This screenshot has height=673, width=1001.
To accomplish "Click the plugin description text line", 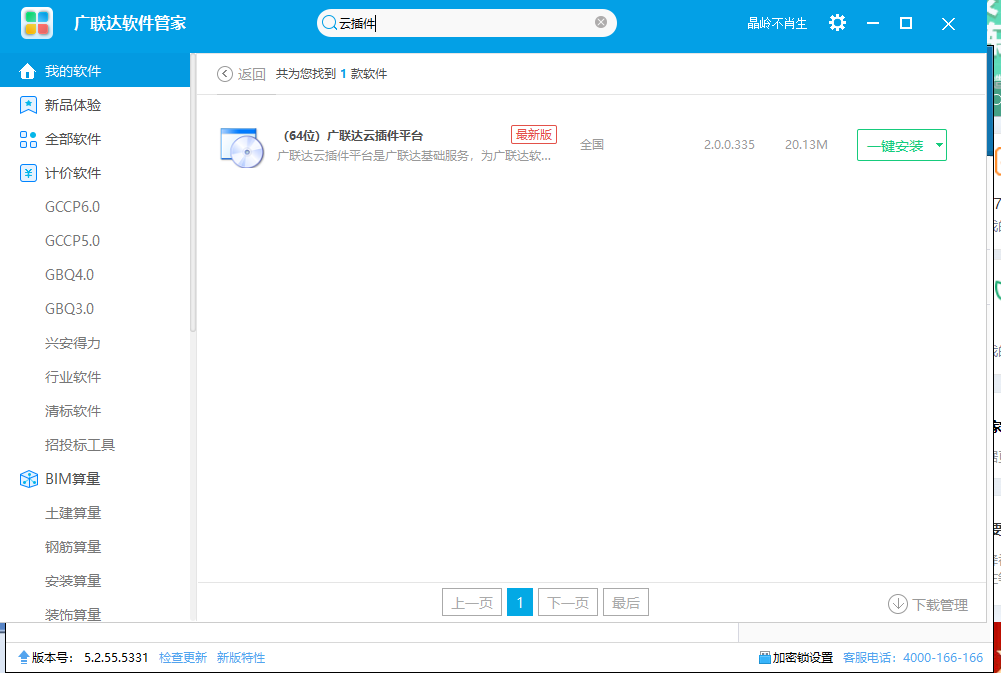I will 414,156.
